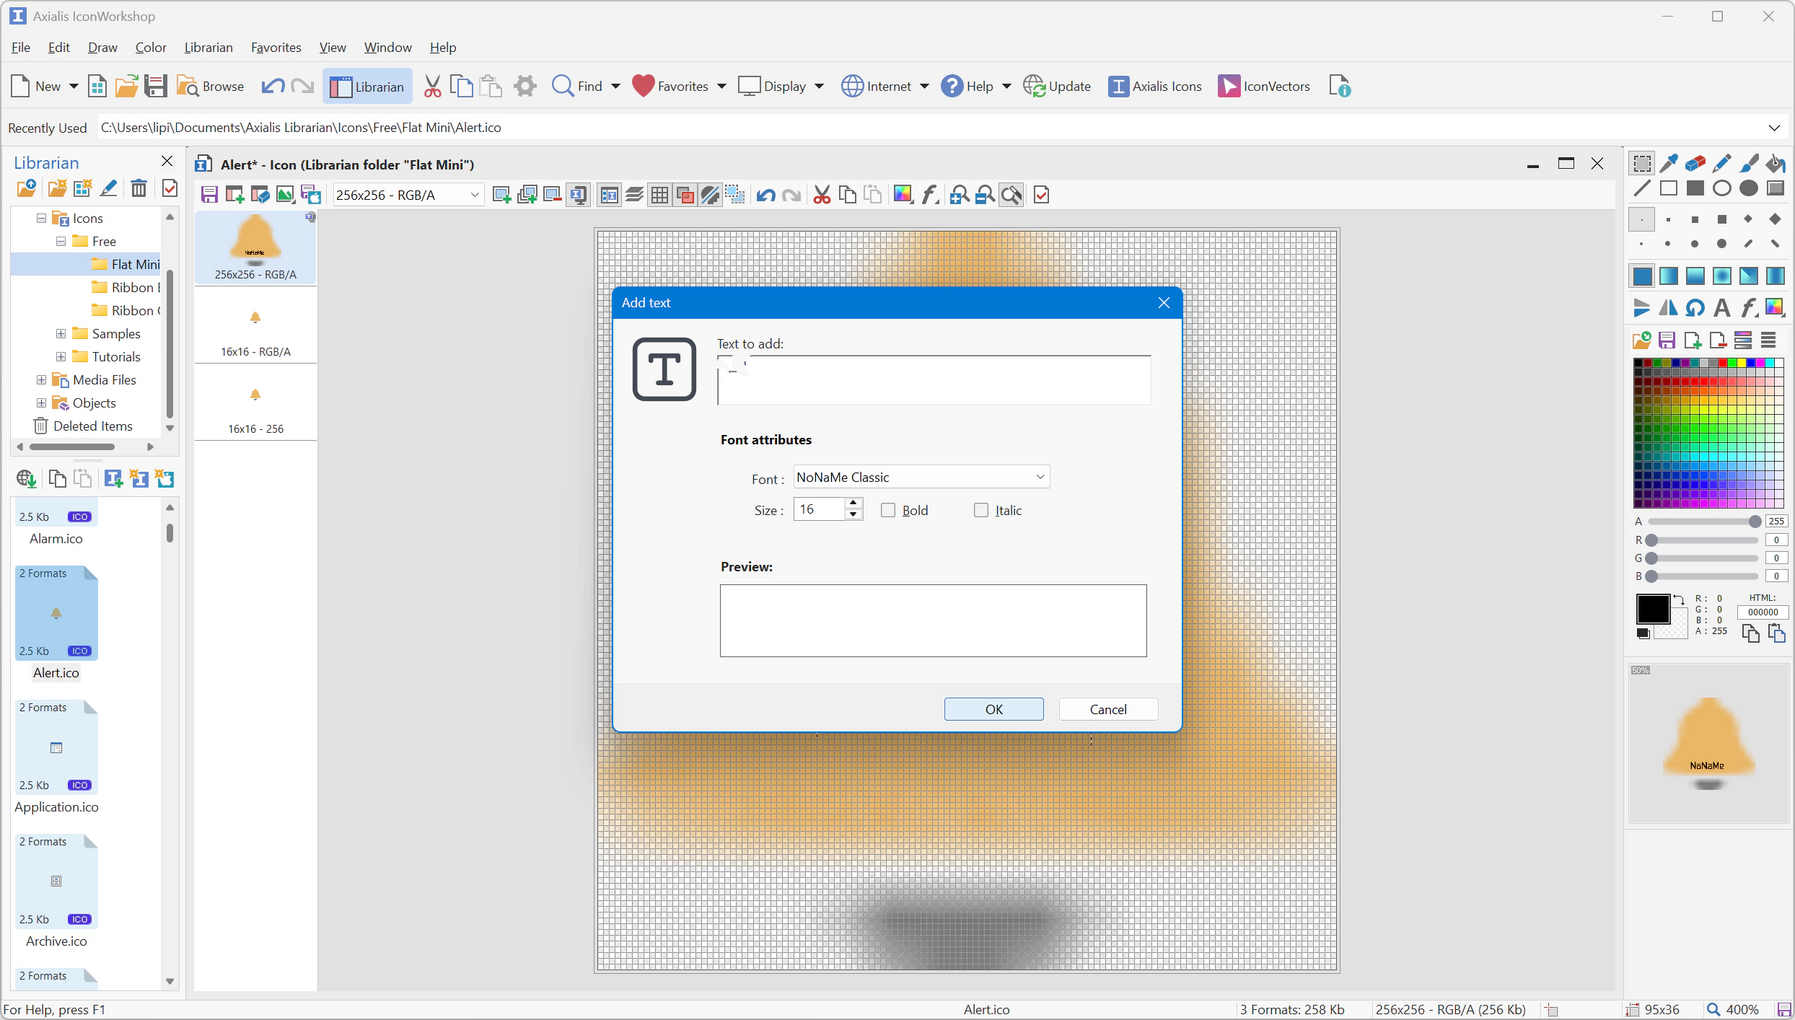The image size is (1795, 1020).
Task: Open the Window menu
Action: pos(388,47)
